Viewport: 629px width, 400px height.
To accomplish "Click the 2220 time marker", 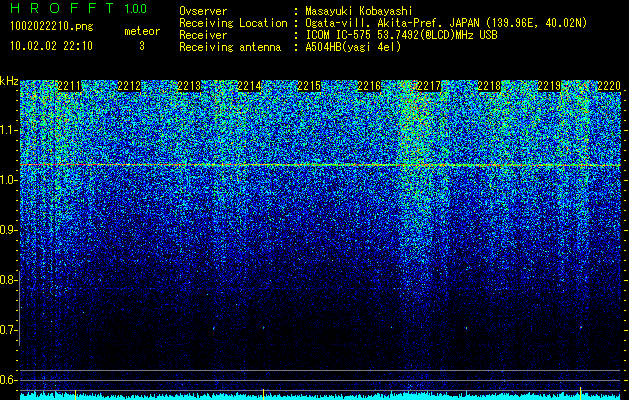I will click(x=609, y=86).
